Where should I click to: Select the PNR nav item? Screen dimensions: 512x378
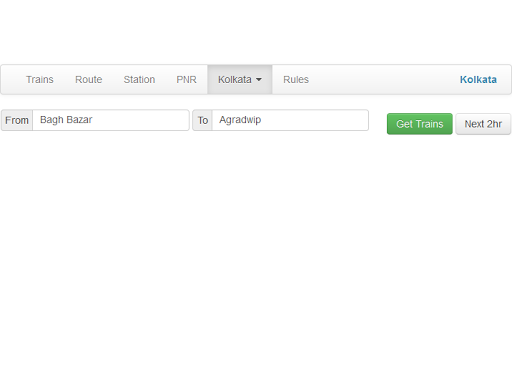tap(186, 80)
